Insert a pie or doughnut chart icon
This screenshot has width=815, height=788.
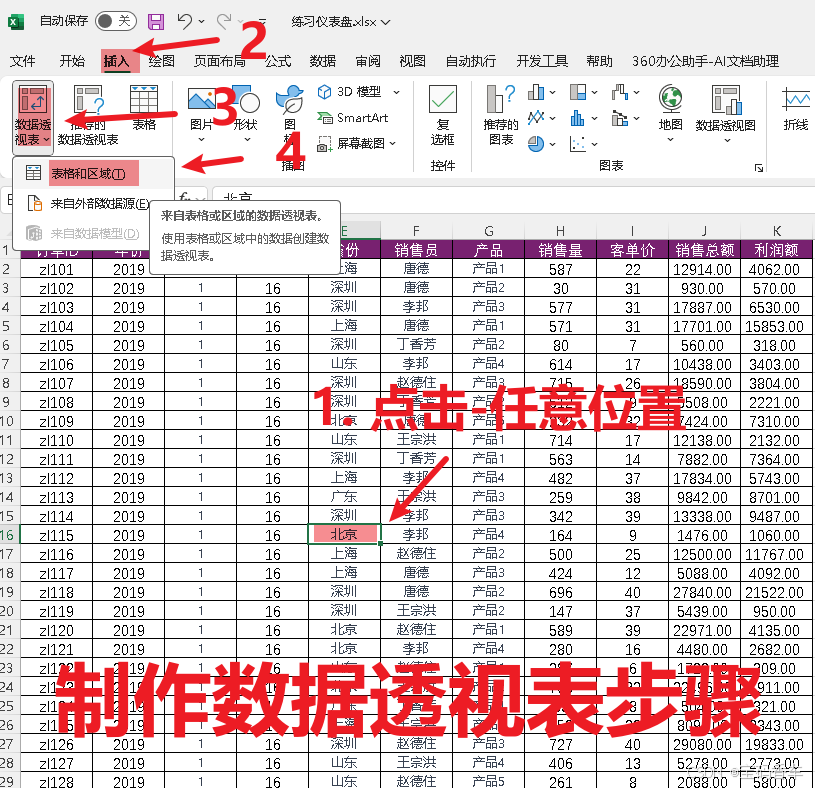pos(536,143)
